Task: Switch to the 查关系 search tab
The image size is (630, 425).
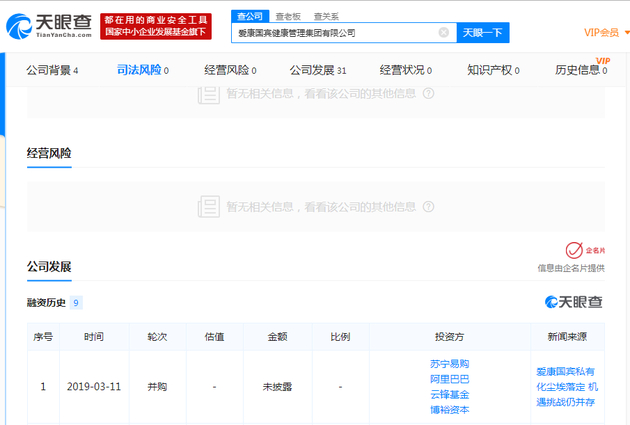Action: tap(325, 16)
